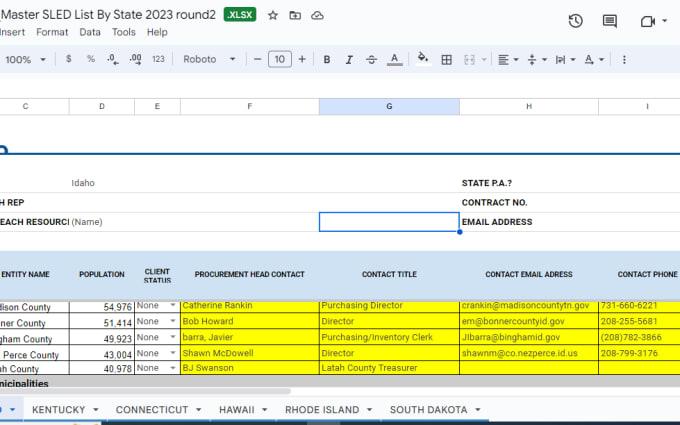Open the Insert menu

12,32
